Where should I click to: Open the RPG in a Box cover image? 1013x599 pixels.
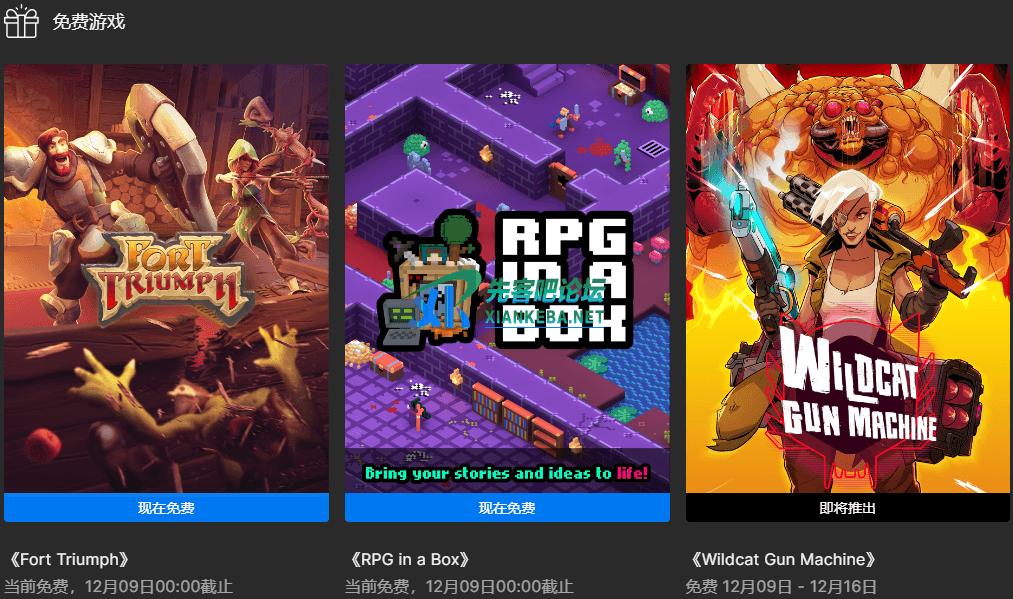507,278
